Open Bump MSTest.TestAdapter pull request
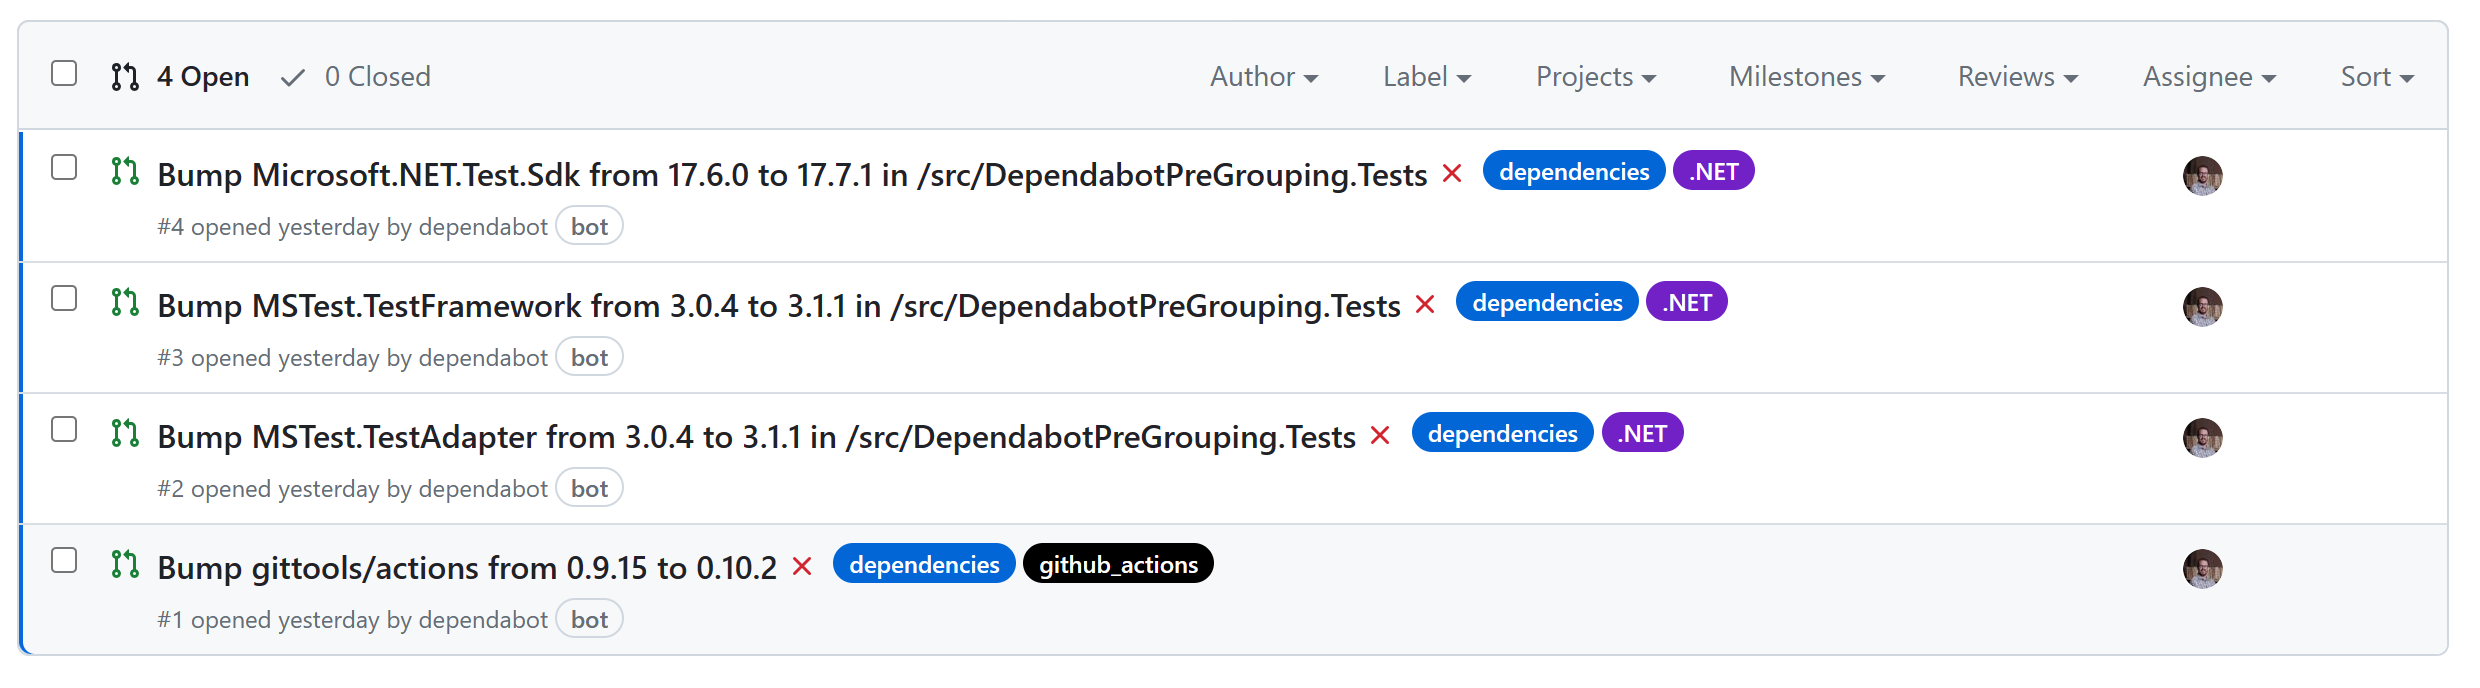2480x688 pixels. coord(756,437)
